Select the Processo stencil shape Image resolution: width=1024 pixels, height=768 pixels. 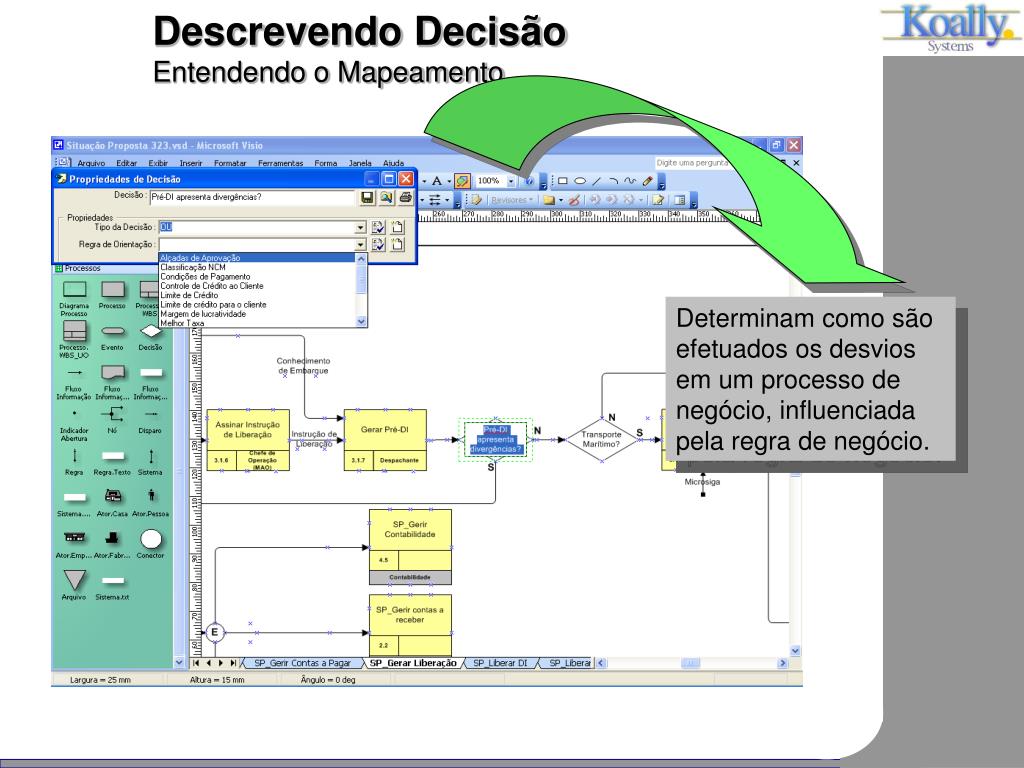[112, 290]
